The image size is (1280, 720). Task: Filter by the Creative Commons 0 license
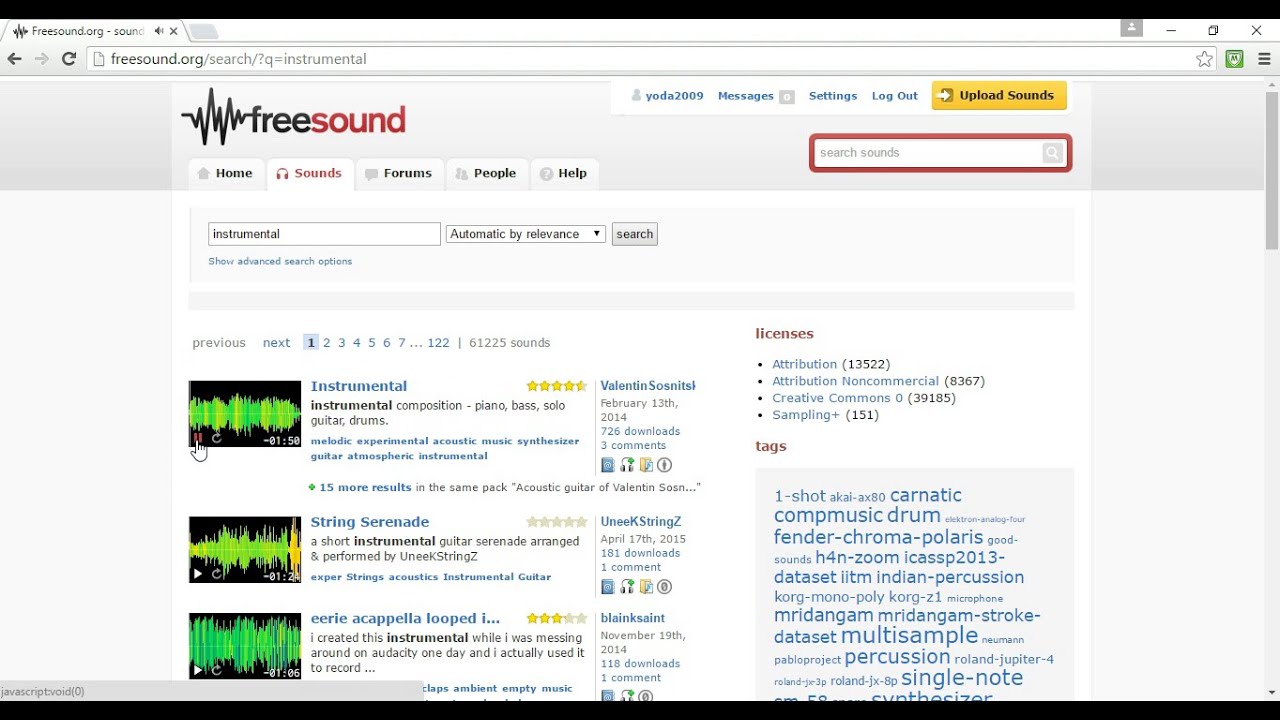(x=837, y=398)
